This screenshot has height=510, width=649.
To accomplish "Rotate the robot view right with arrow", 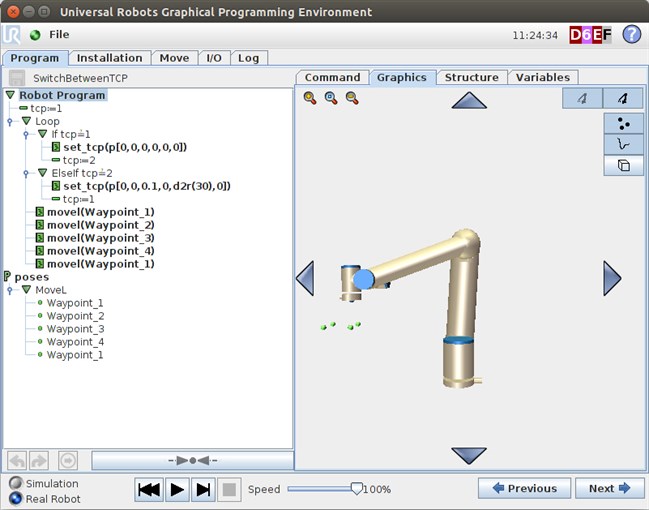I will coord(612,278).
